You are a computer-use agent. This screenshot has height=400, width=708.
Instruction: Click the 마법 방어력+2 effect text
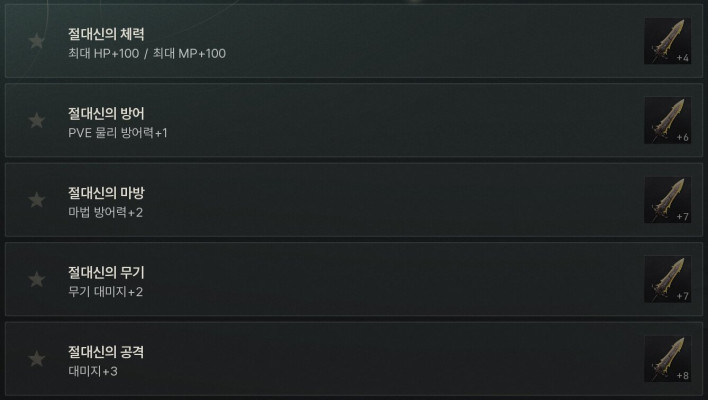tap(106, 212)
